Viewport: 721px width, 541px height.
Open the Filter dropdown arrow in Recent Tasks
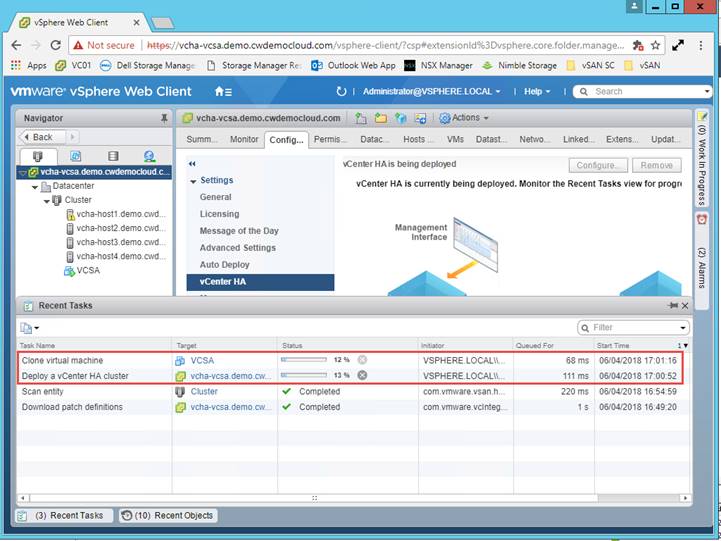coord(683,328)
